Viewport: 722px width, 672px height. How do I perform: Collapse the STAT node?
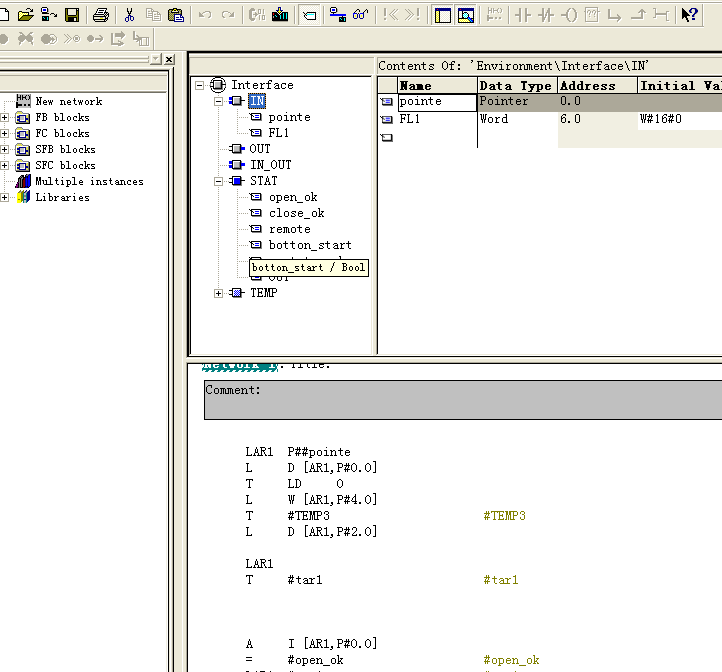click(x=219, y=181)
